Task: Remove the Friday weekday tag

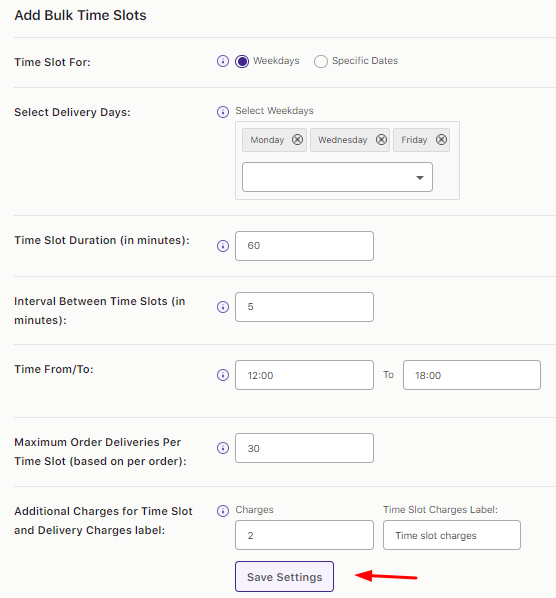Action: (x=441, y=140)
